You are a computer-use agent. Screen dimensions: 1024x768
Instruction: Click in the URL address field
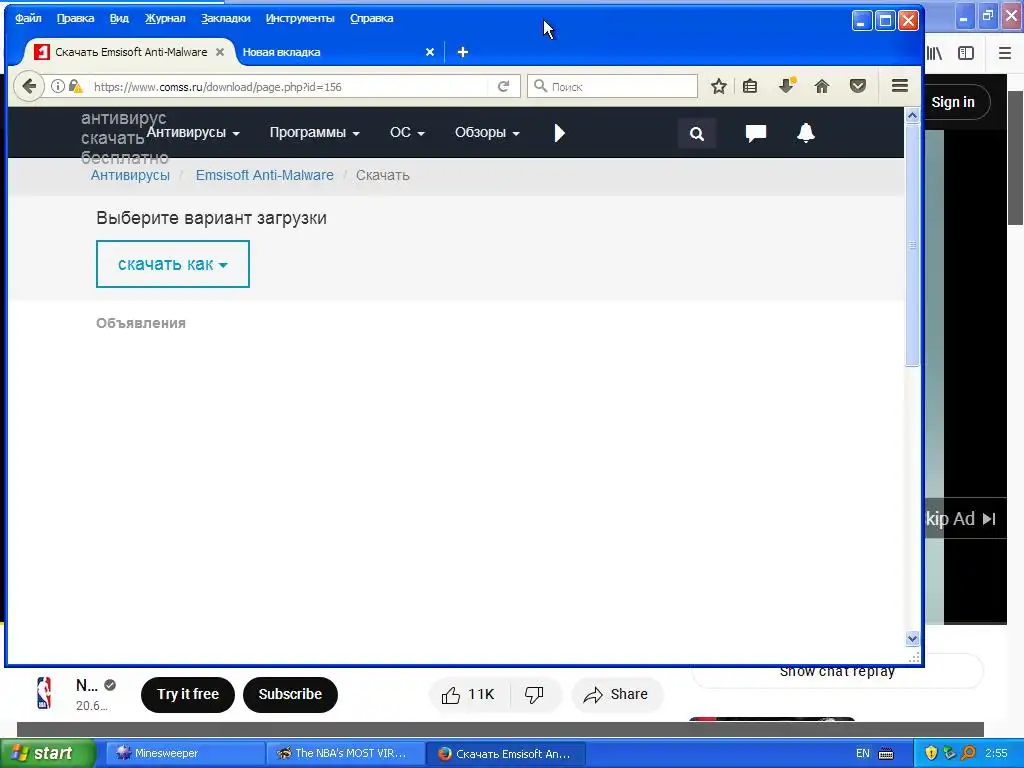287,86
